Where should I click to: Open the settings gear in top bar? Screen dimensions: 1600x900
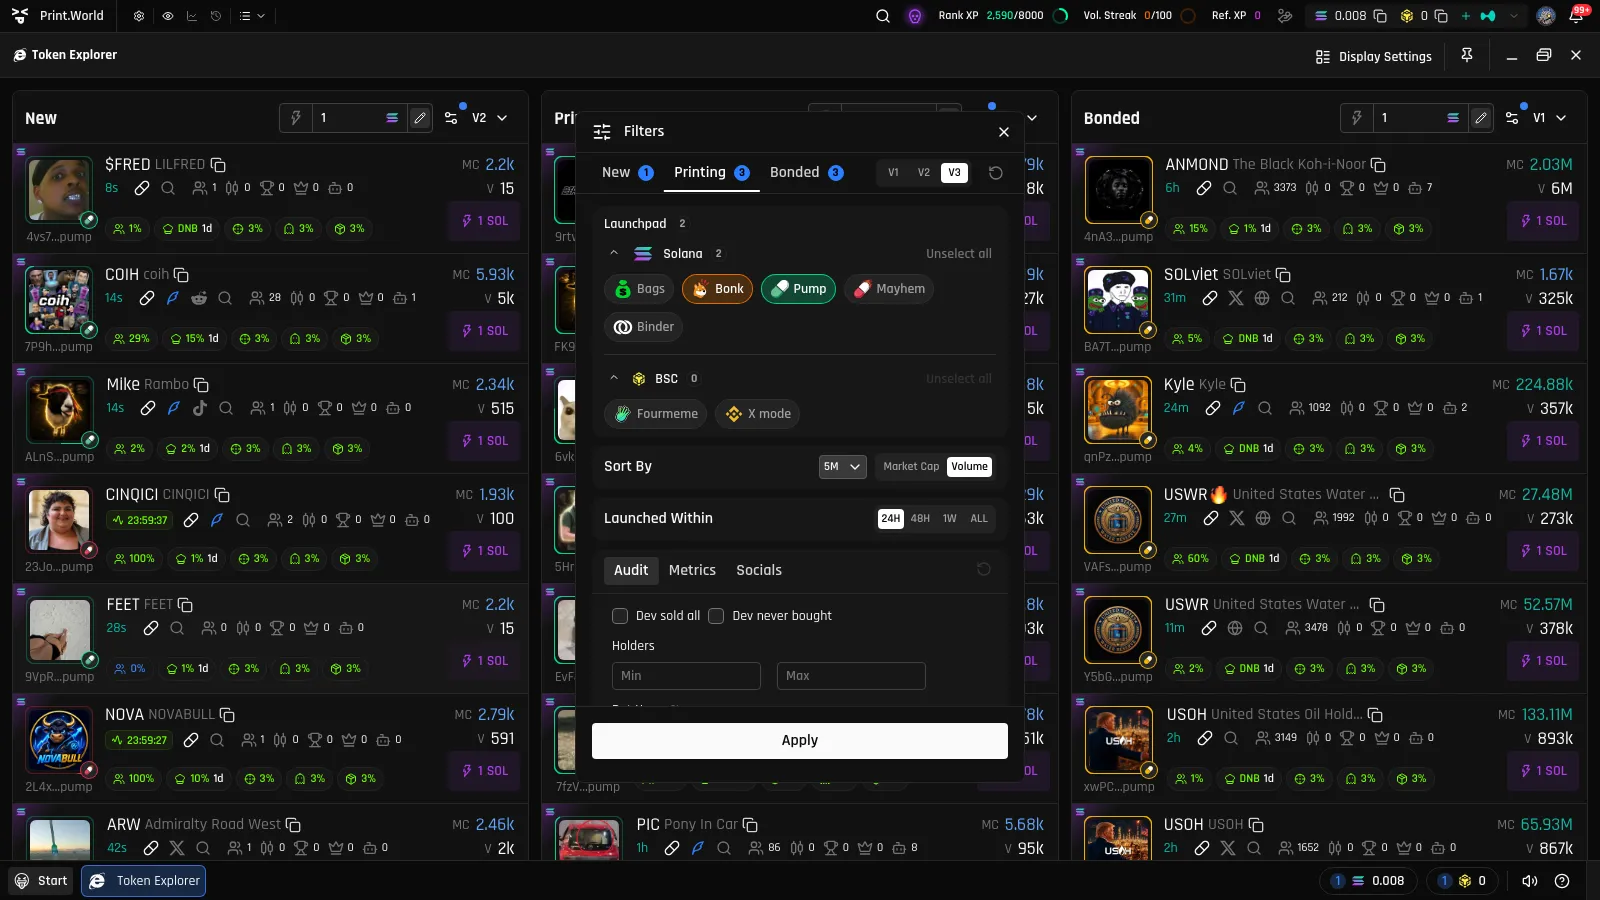point(139,16)
